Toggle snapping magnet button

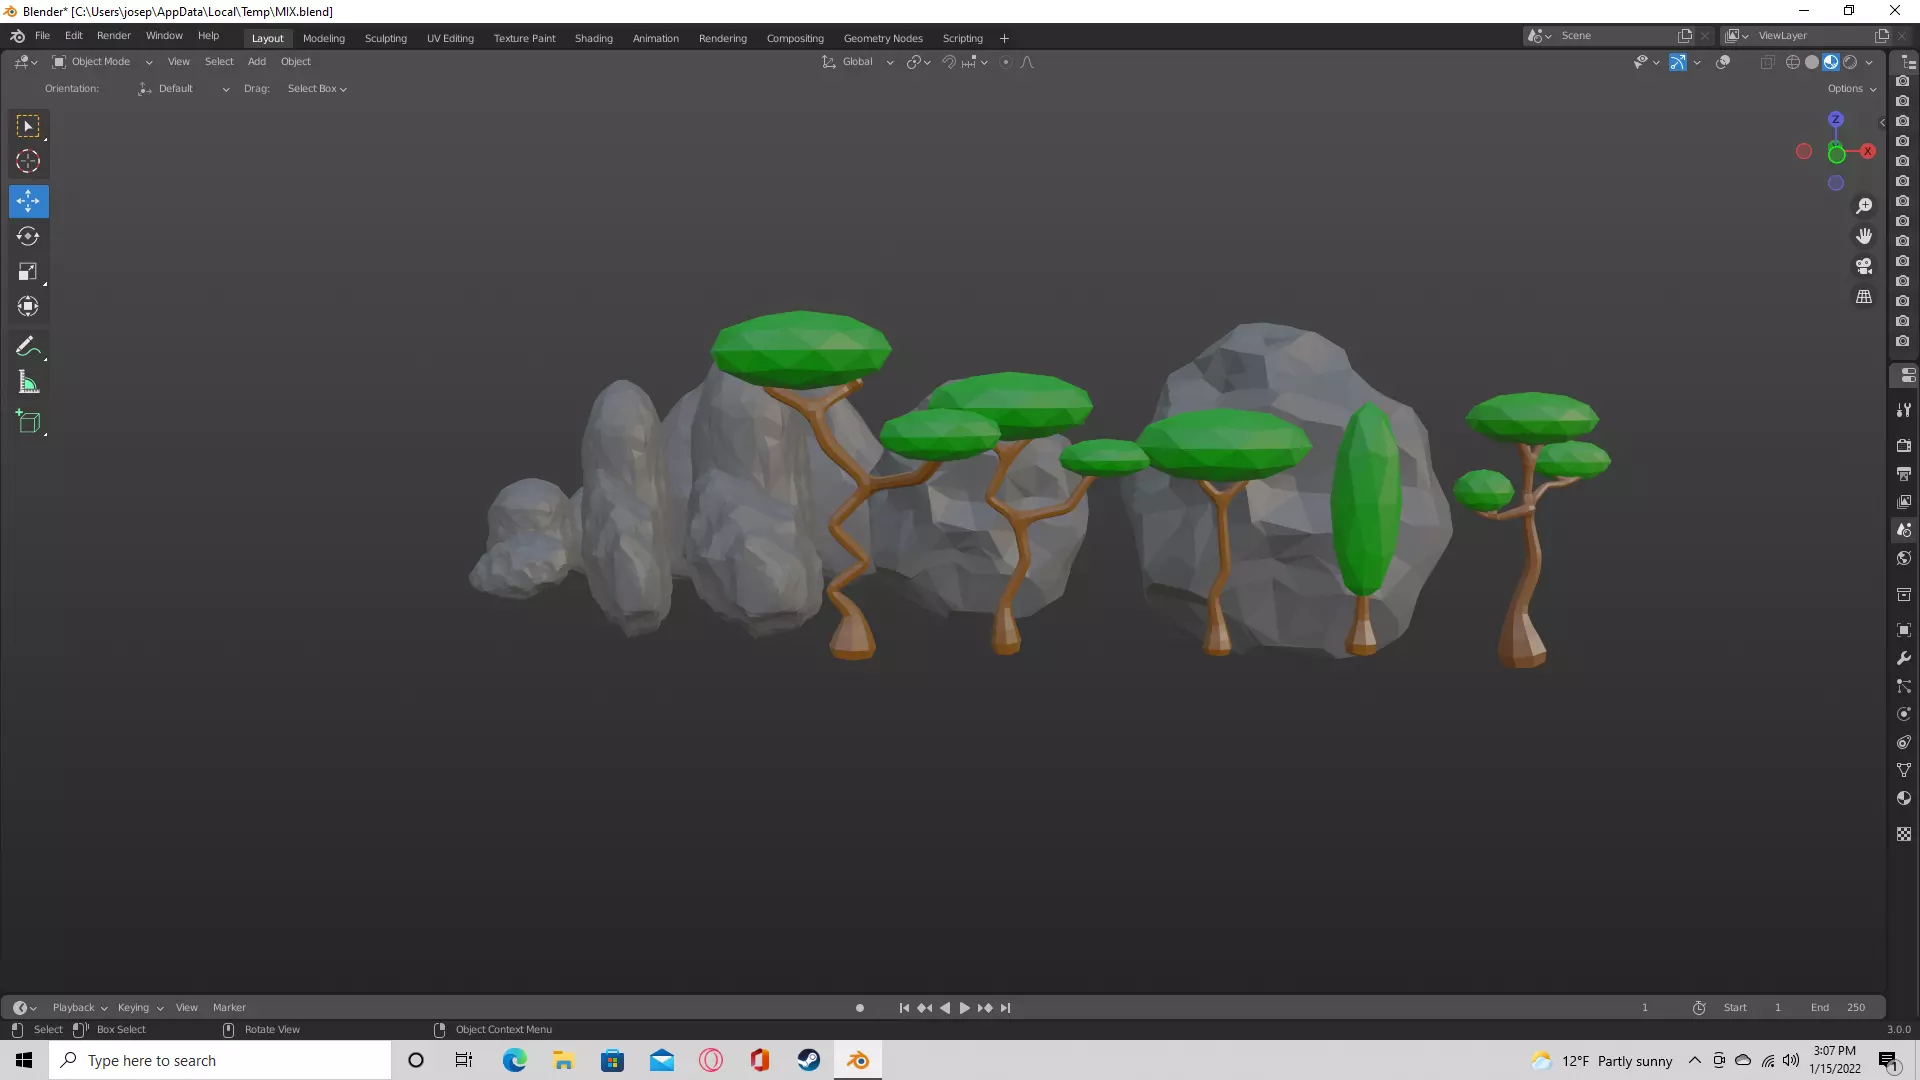949,62
